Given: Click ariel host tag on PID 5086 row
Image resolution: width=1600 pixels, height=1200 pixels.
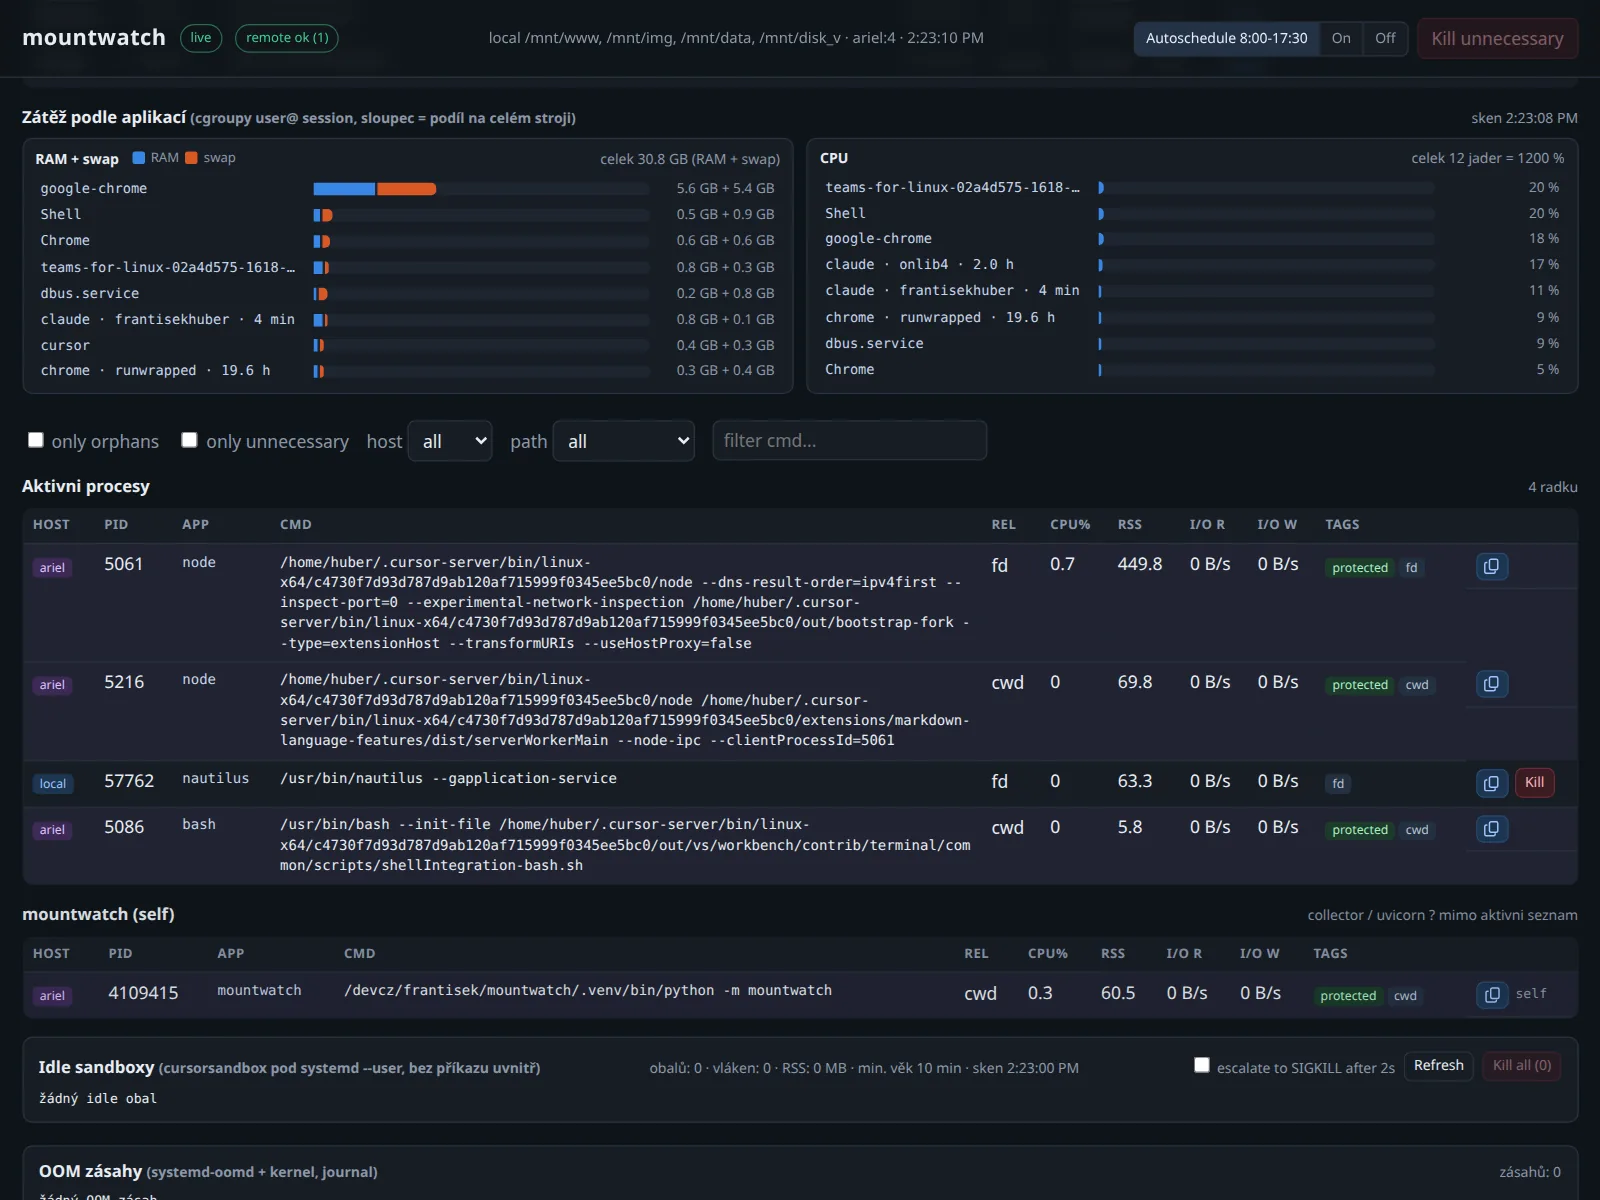Looking at the screenshot, I should click(x=52, y=830).
